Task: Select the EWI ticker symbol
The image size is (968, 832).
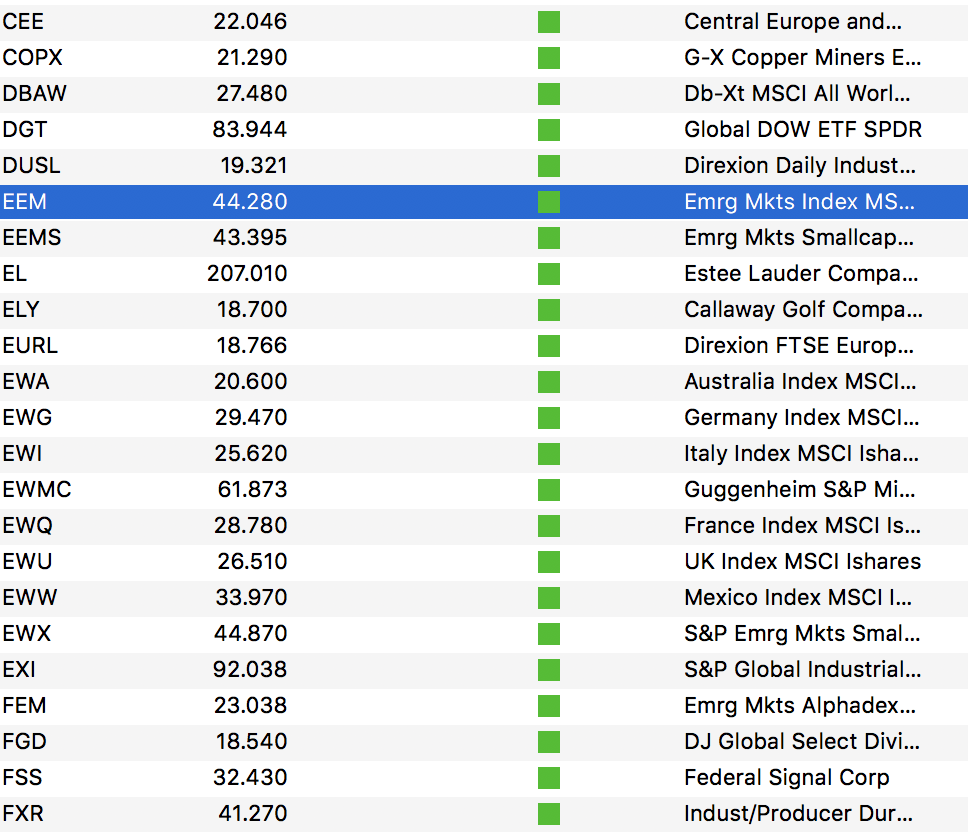Action: coord(22,454)
